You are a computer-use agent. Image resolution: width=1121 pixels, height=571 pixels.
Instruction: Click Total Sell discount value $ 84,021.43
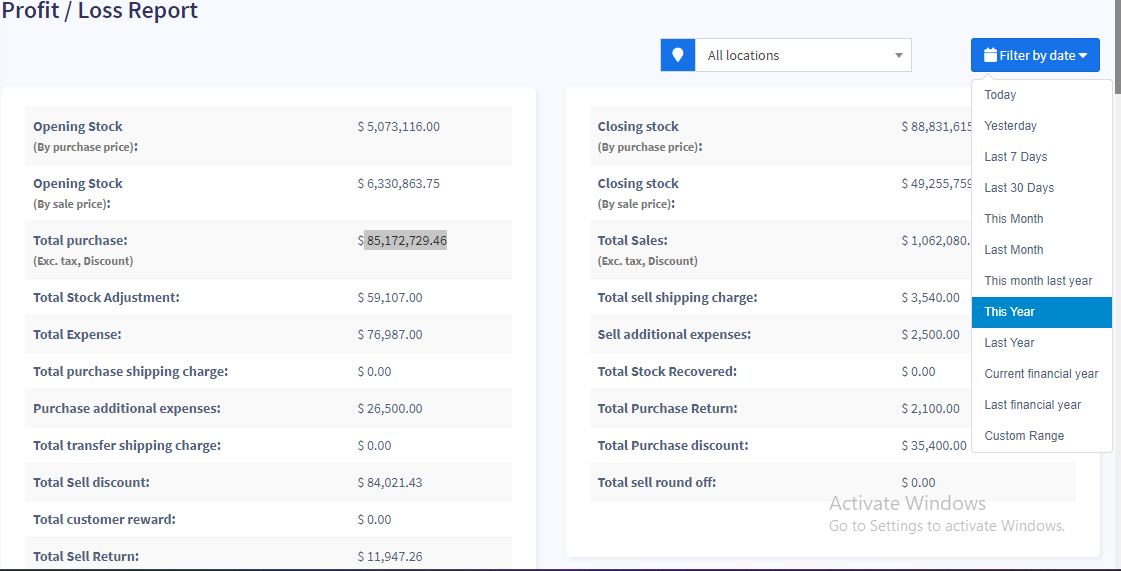(x=390, y=482)
